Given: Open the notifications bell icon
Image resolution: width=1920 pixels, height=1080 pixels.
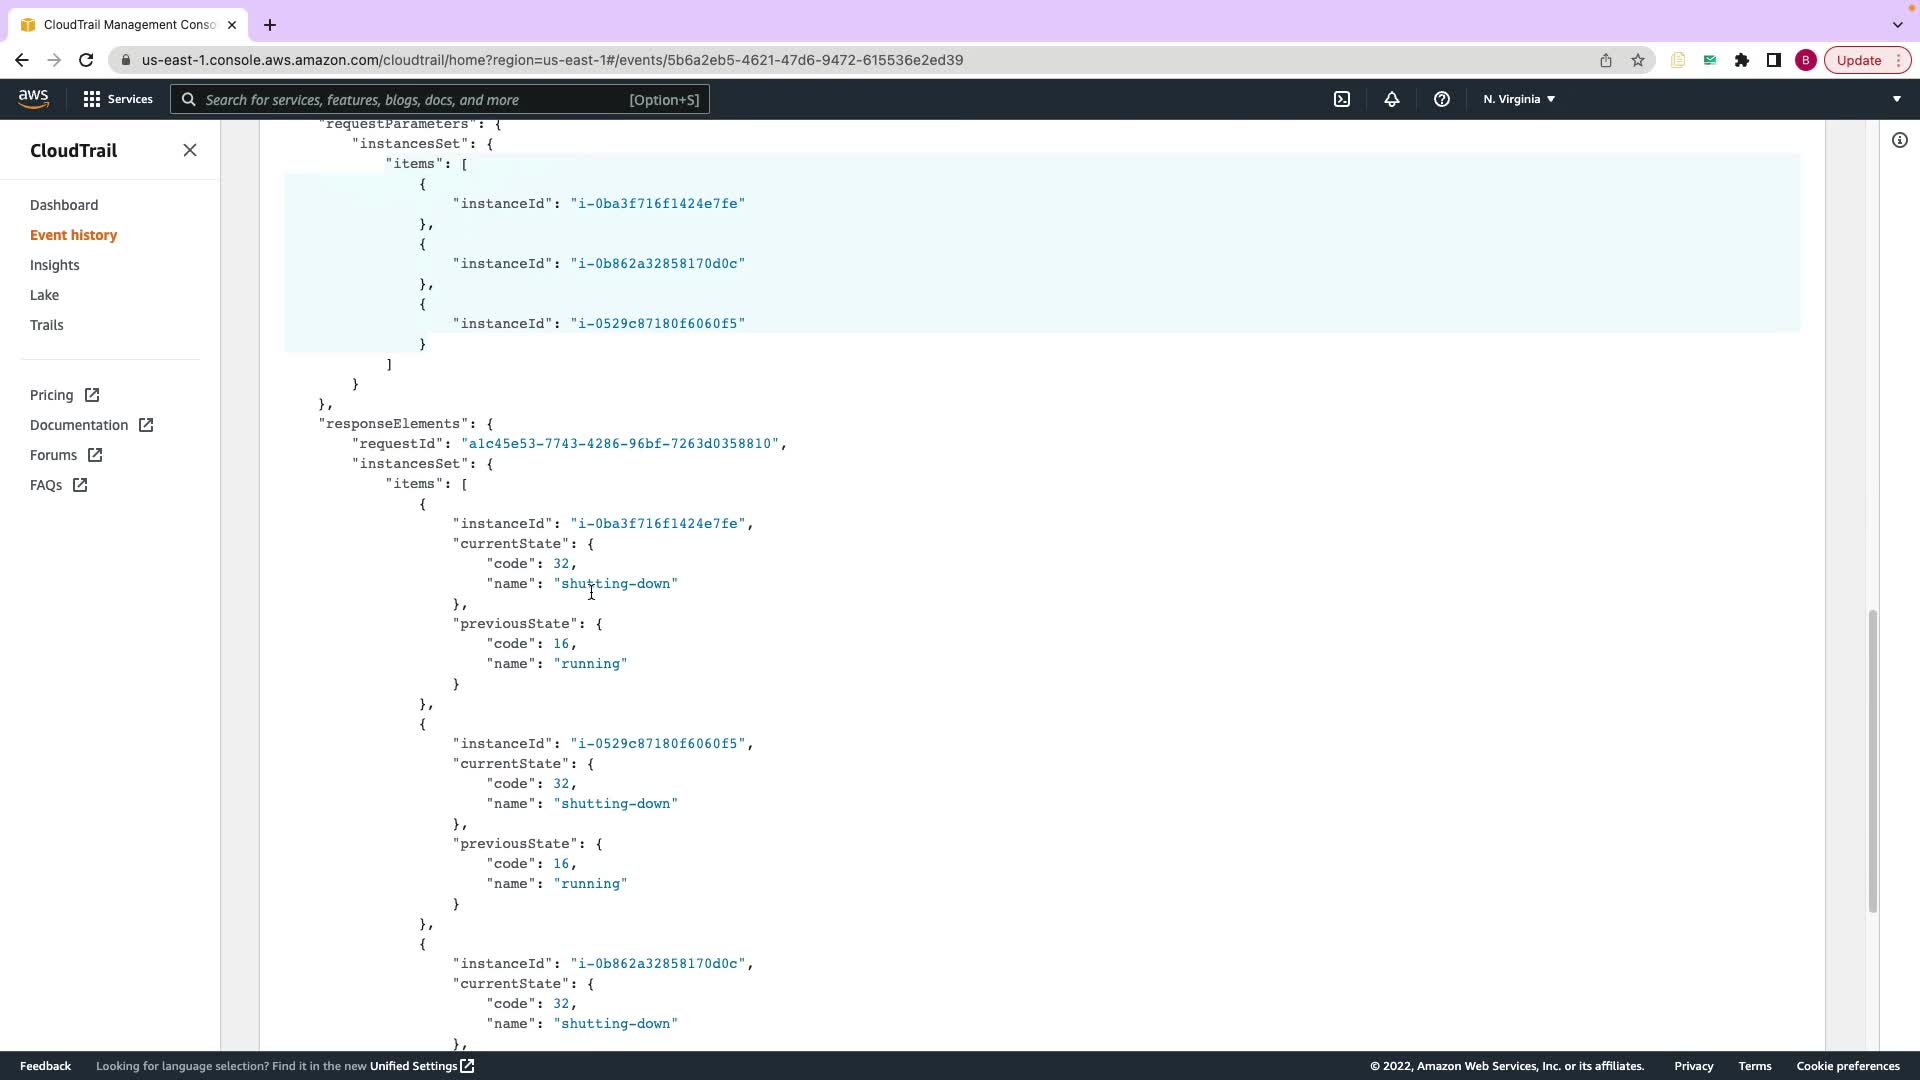Looking at the screenshot, I should tap(1391, 99).
